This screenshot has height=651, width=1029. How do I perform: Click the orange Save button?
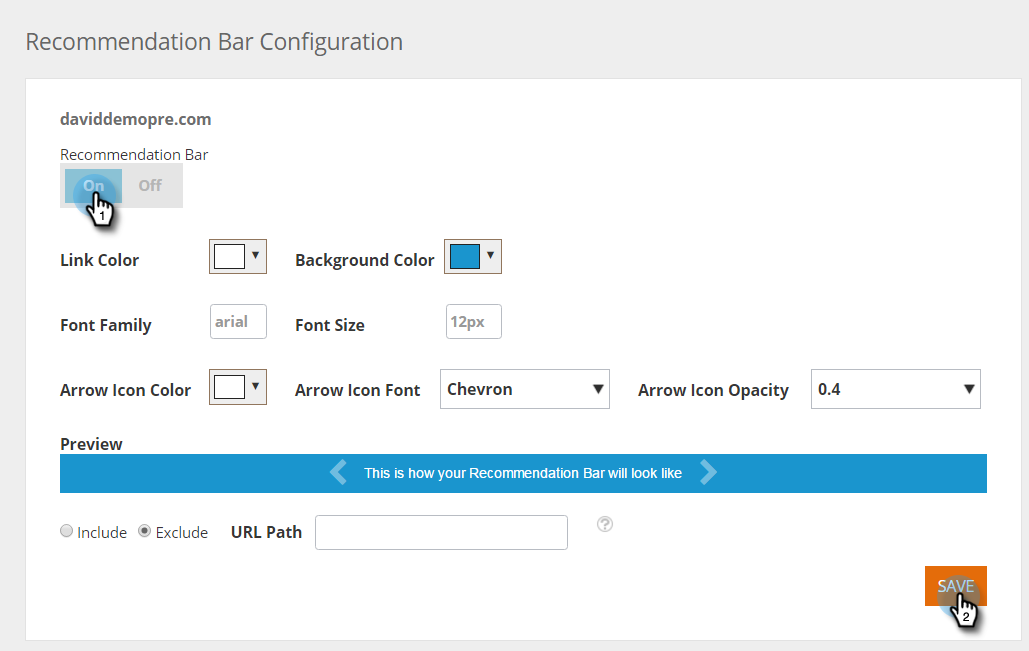[x=955, y=586]
